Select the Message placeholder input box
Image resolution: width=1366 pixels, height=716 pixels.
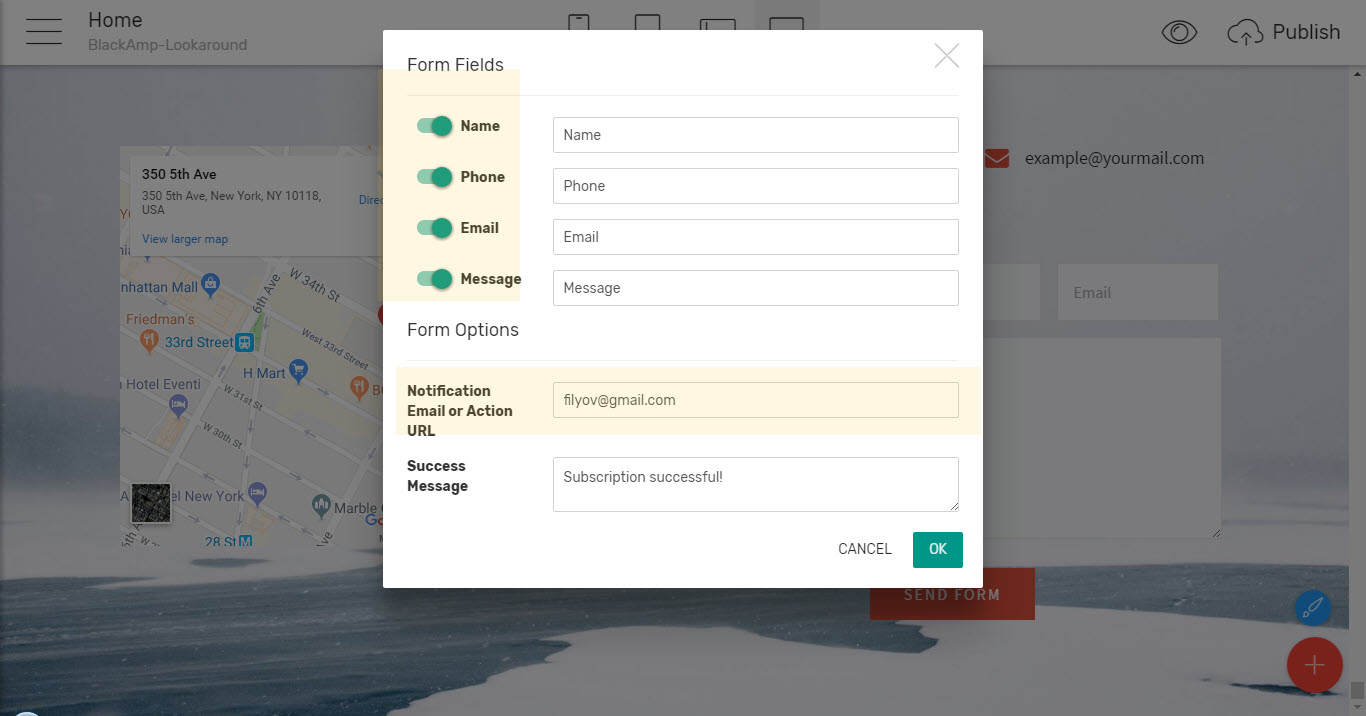755,288
